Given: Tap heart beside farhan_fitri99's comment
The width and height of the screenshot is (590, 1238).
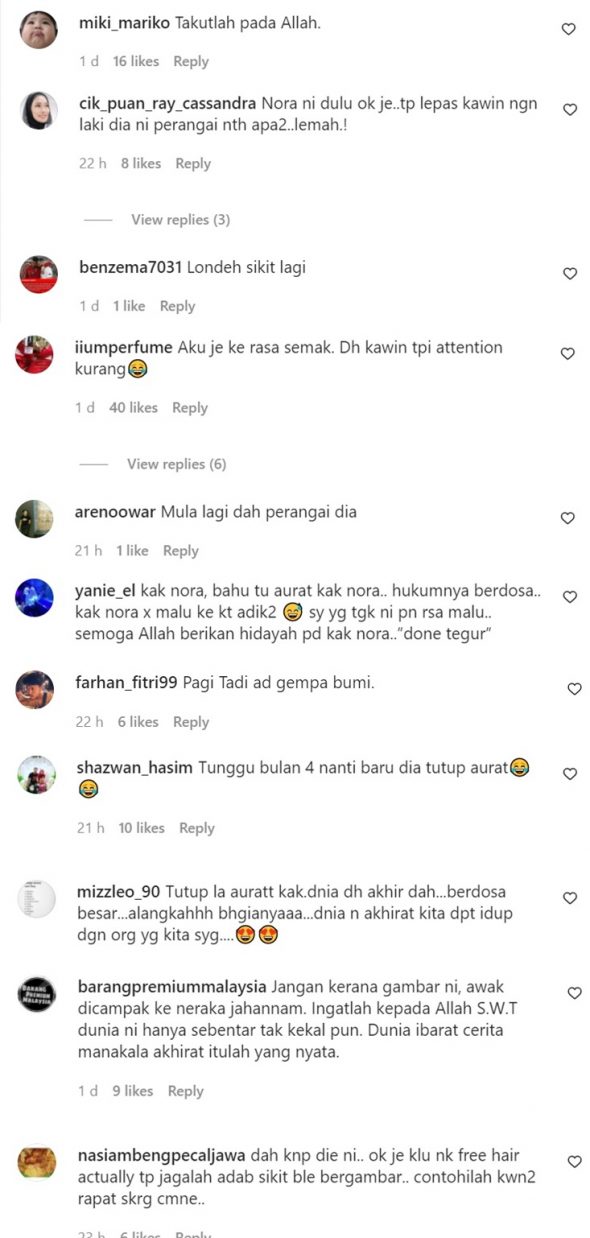Looking at the screenshot, I should pos(574,689).
